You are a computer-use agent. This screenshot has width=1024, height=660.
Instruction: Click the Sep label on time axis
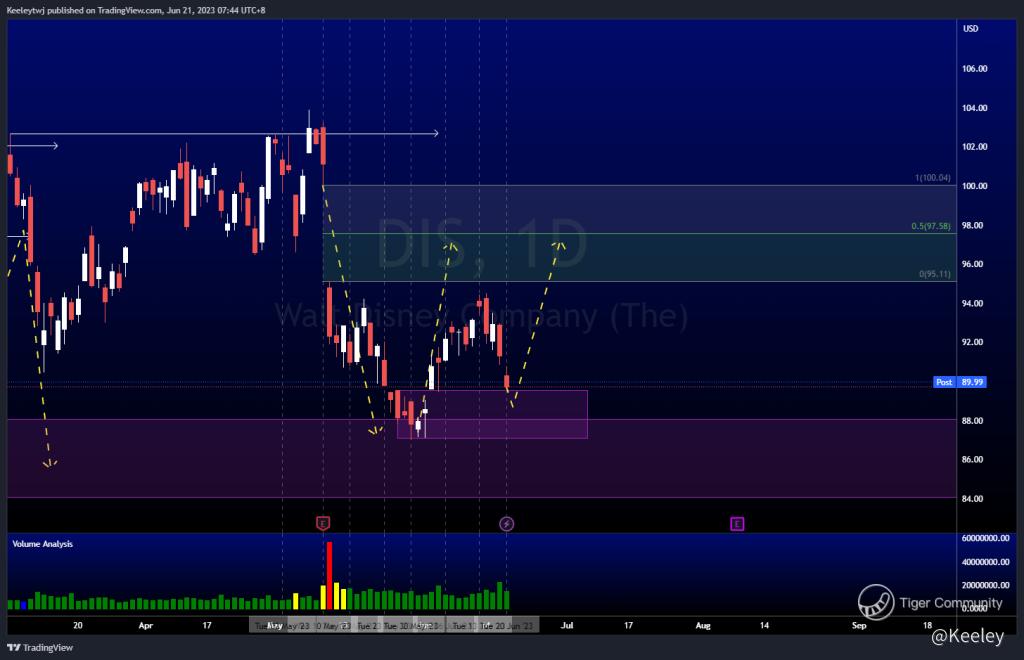tap(859, 625)
